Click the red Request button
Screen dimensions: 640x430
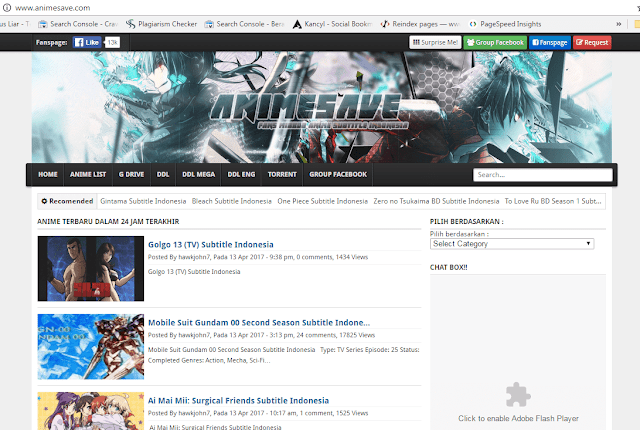click(592, 42)
